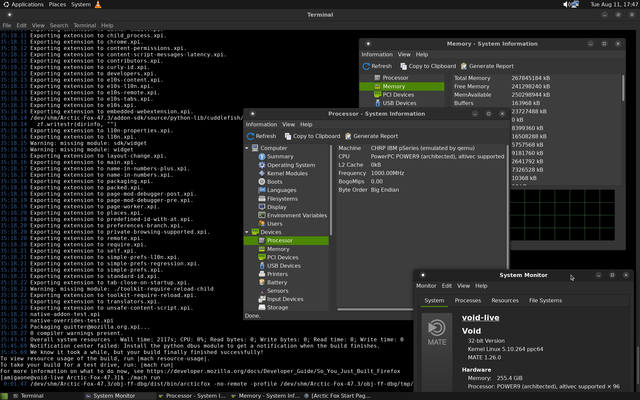Open Help menu in Memory window
The width and height of the screenshot is (640, 400).
(422, 54)
